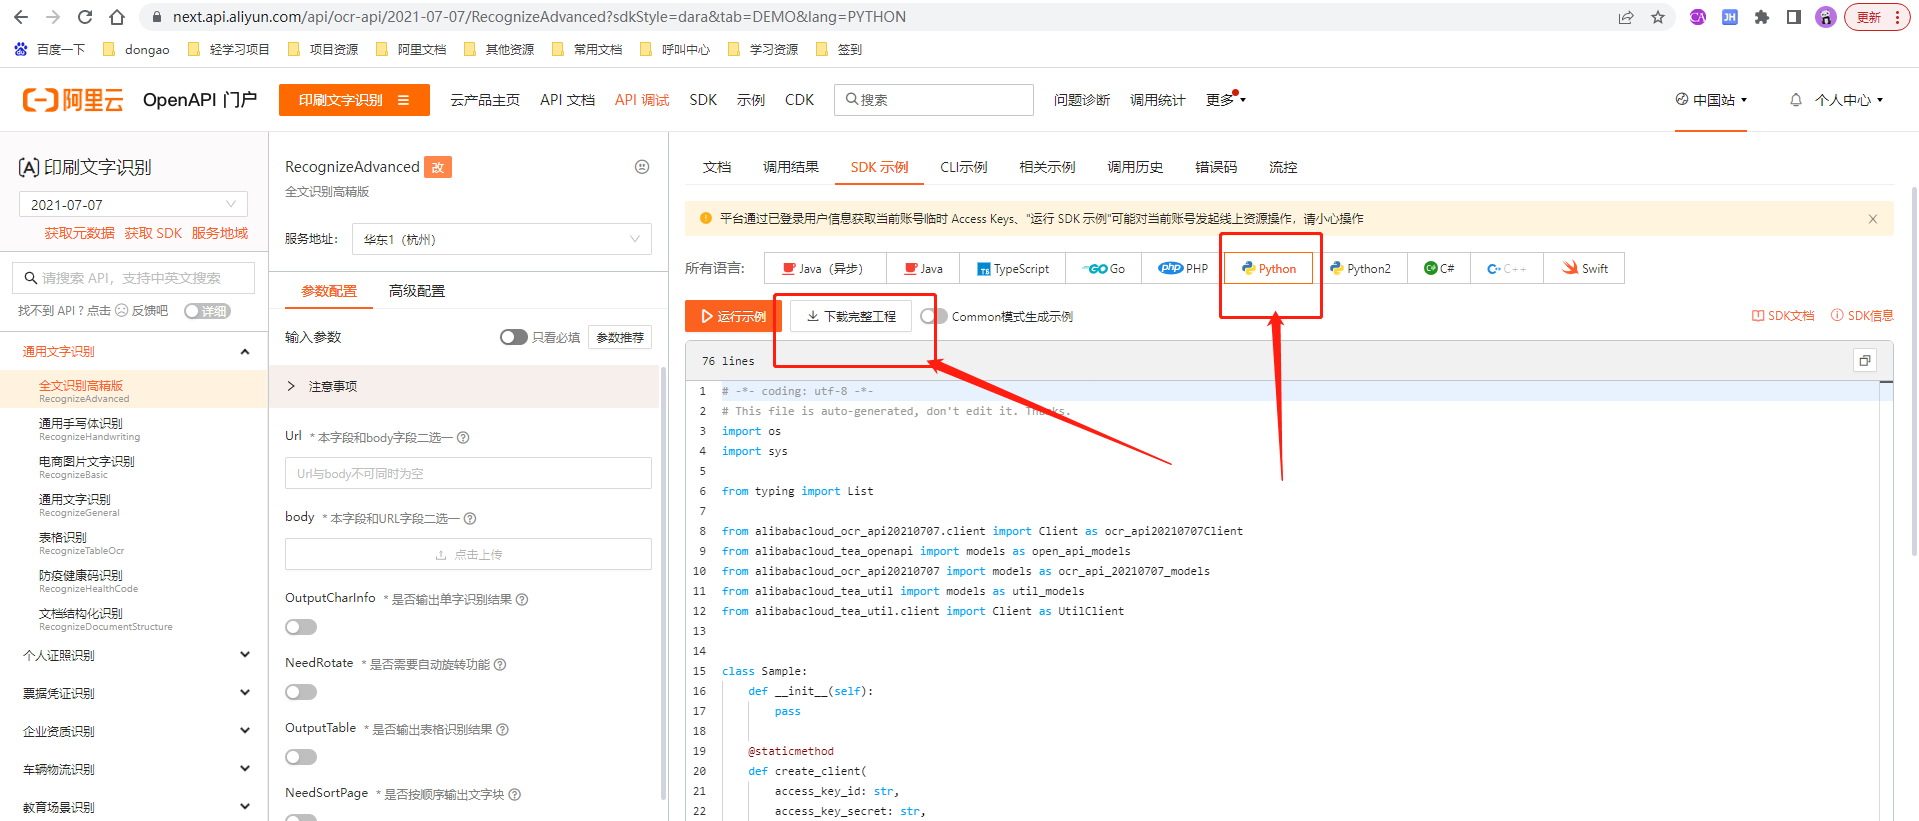Enable the OutputTable switch

301,757
